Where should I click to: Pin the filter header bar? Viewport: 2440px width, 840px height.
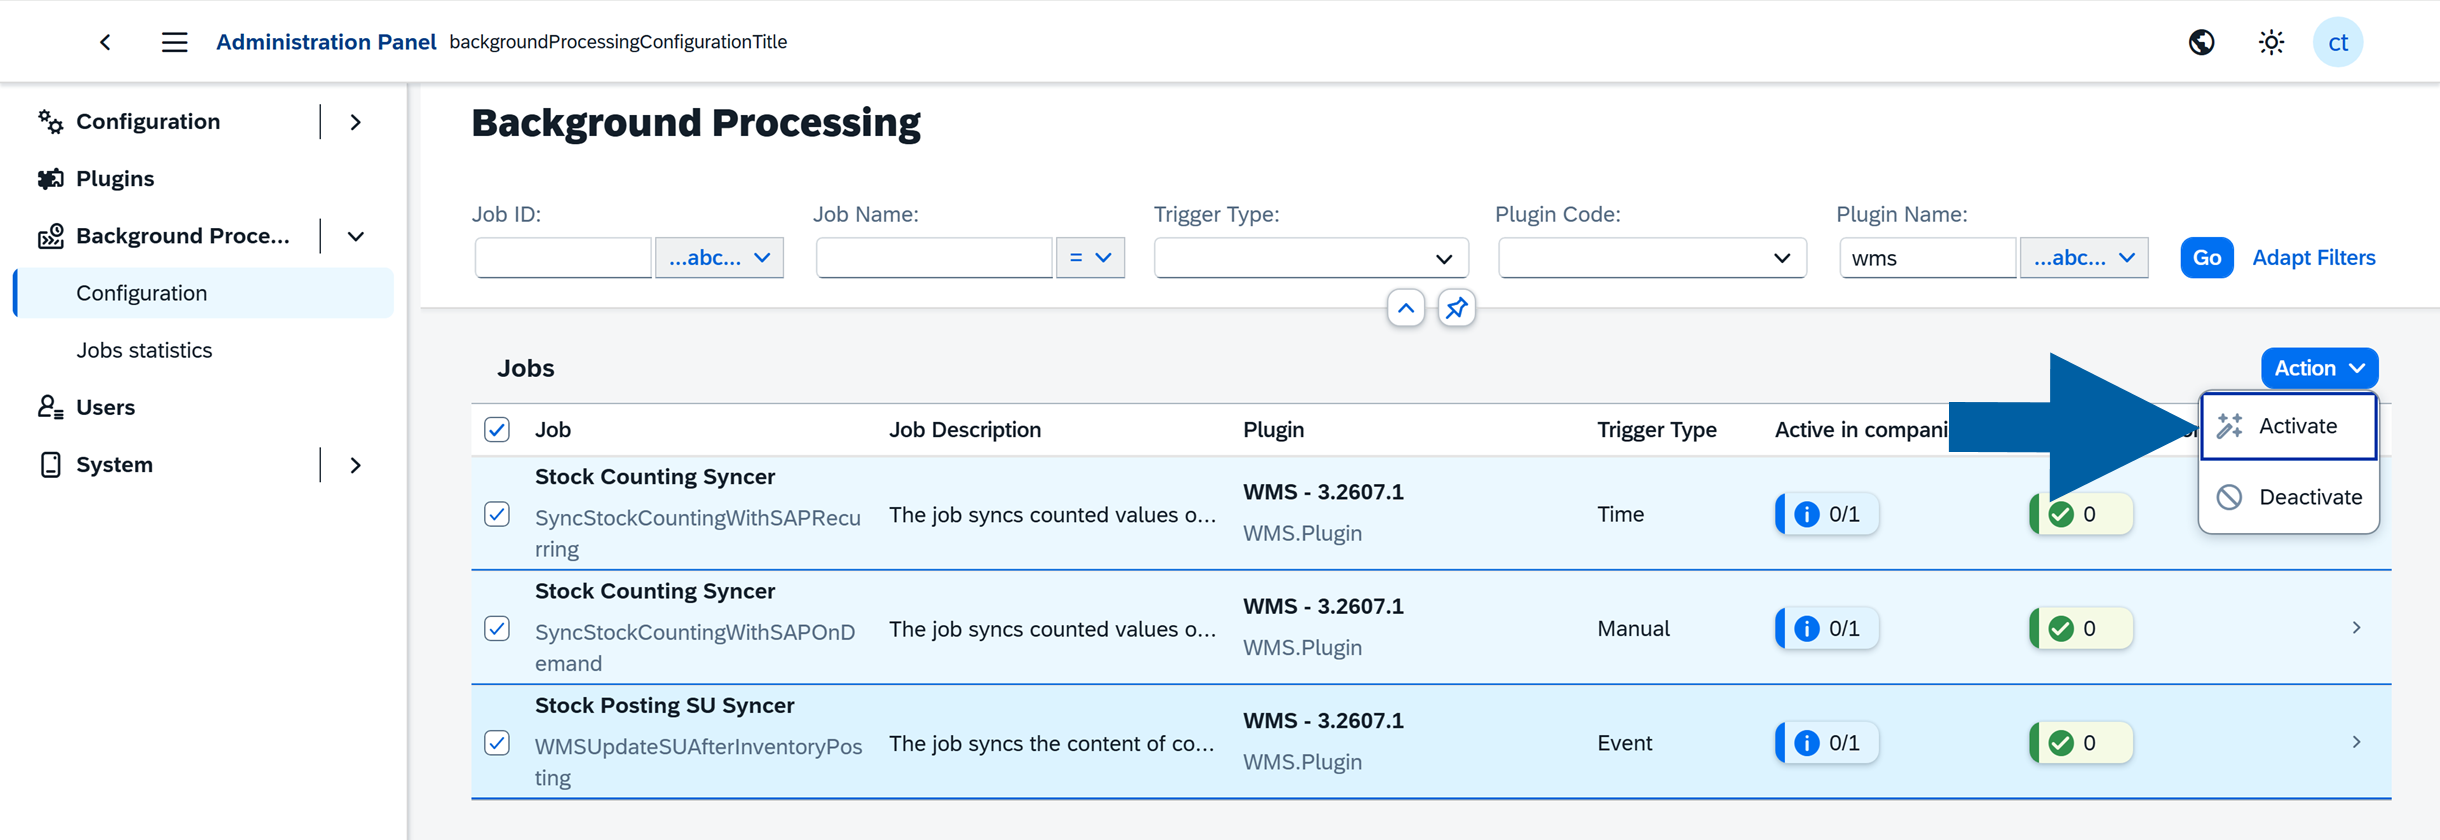(1457, 308)
